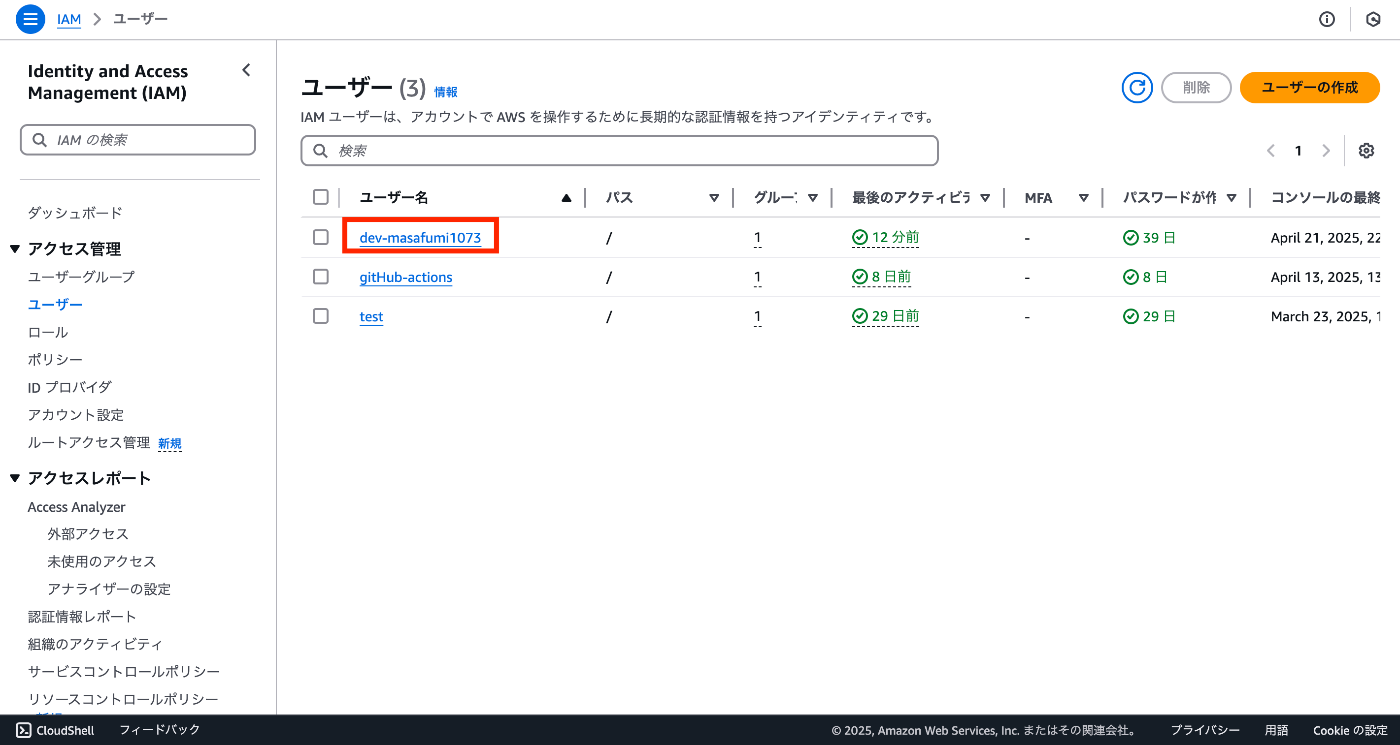This screenshot has height=745, width=1400.
Task: Open アカウント設定 in the sidebar
Action: pyautogui.click(x=76, y=414)
